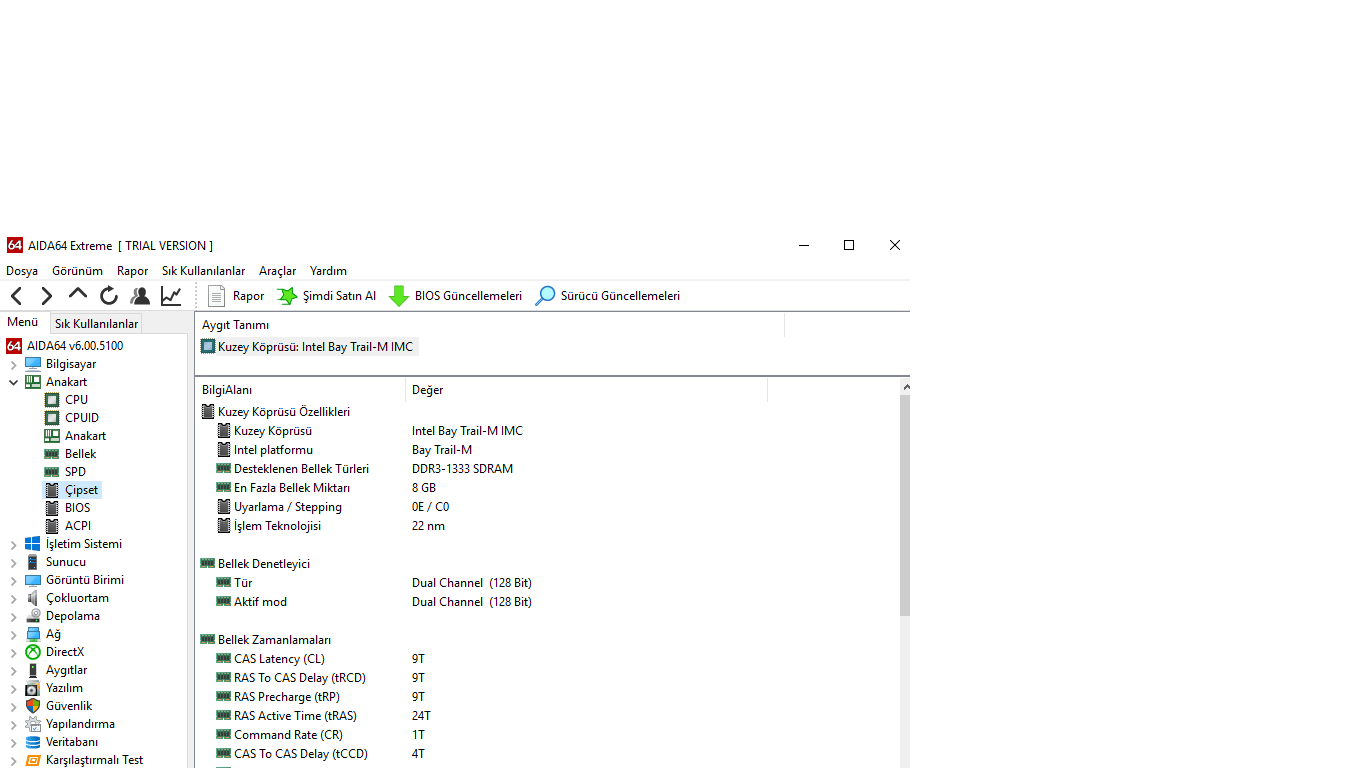Image resolution: width=1366 pixels, height=768 pixels.
Task: Click the Güvenlik shield icon
Action: point(33,706)
